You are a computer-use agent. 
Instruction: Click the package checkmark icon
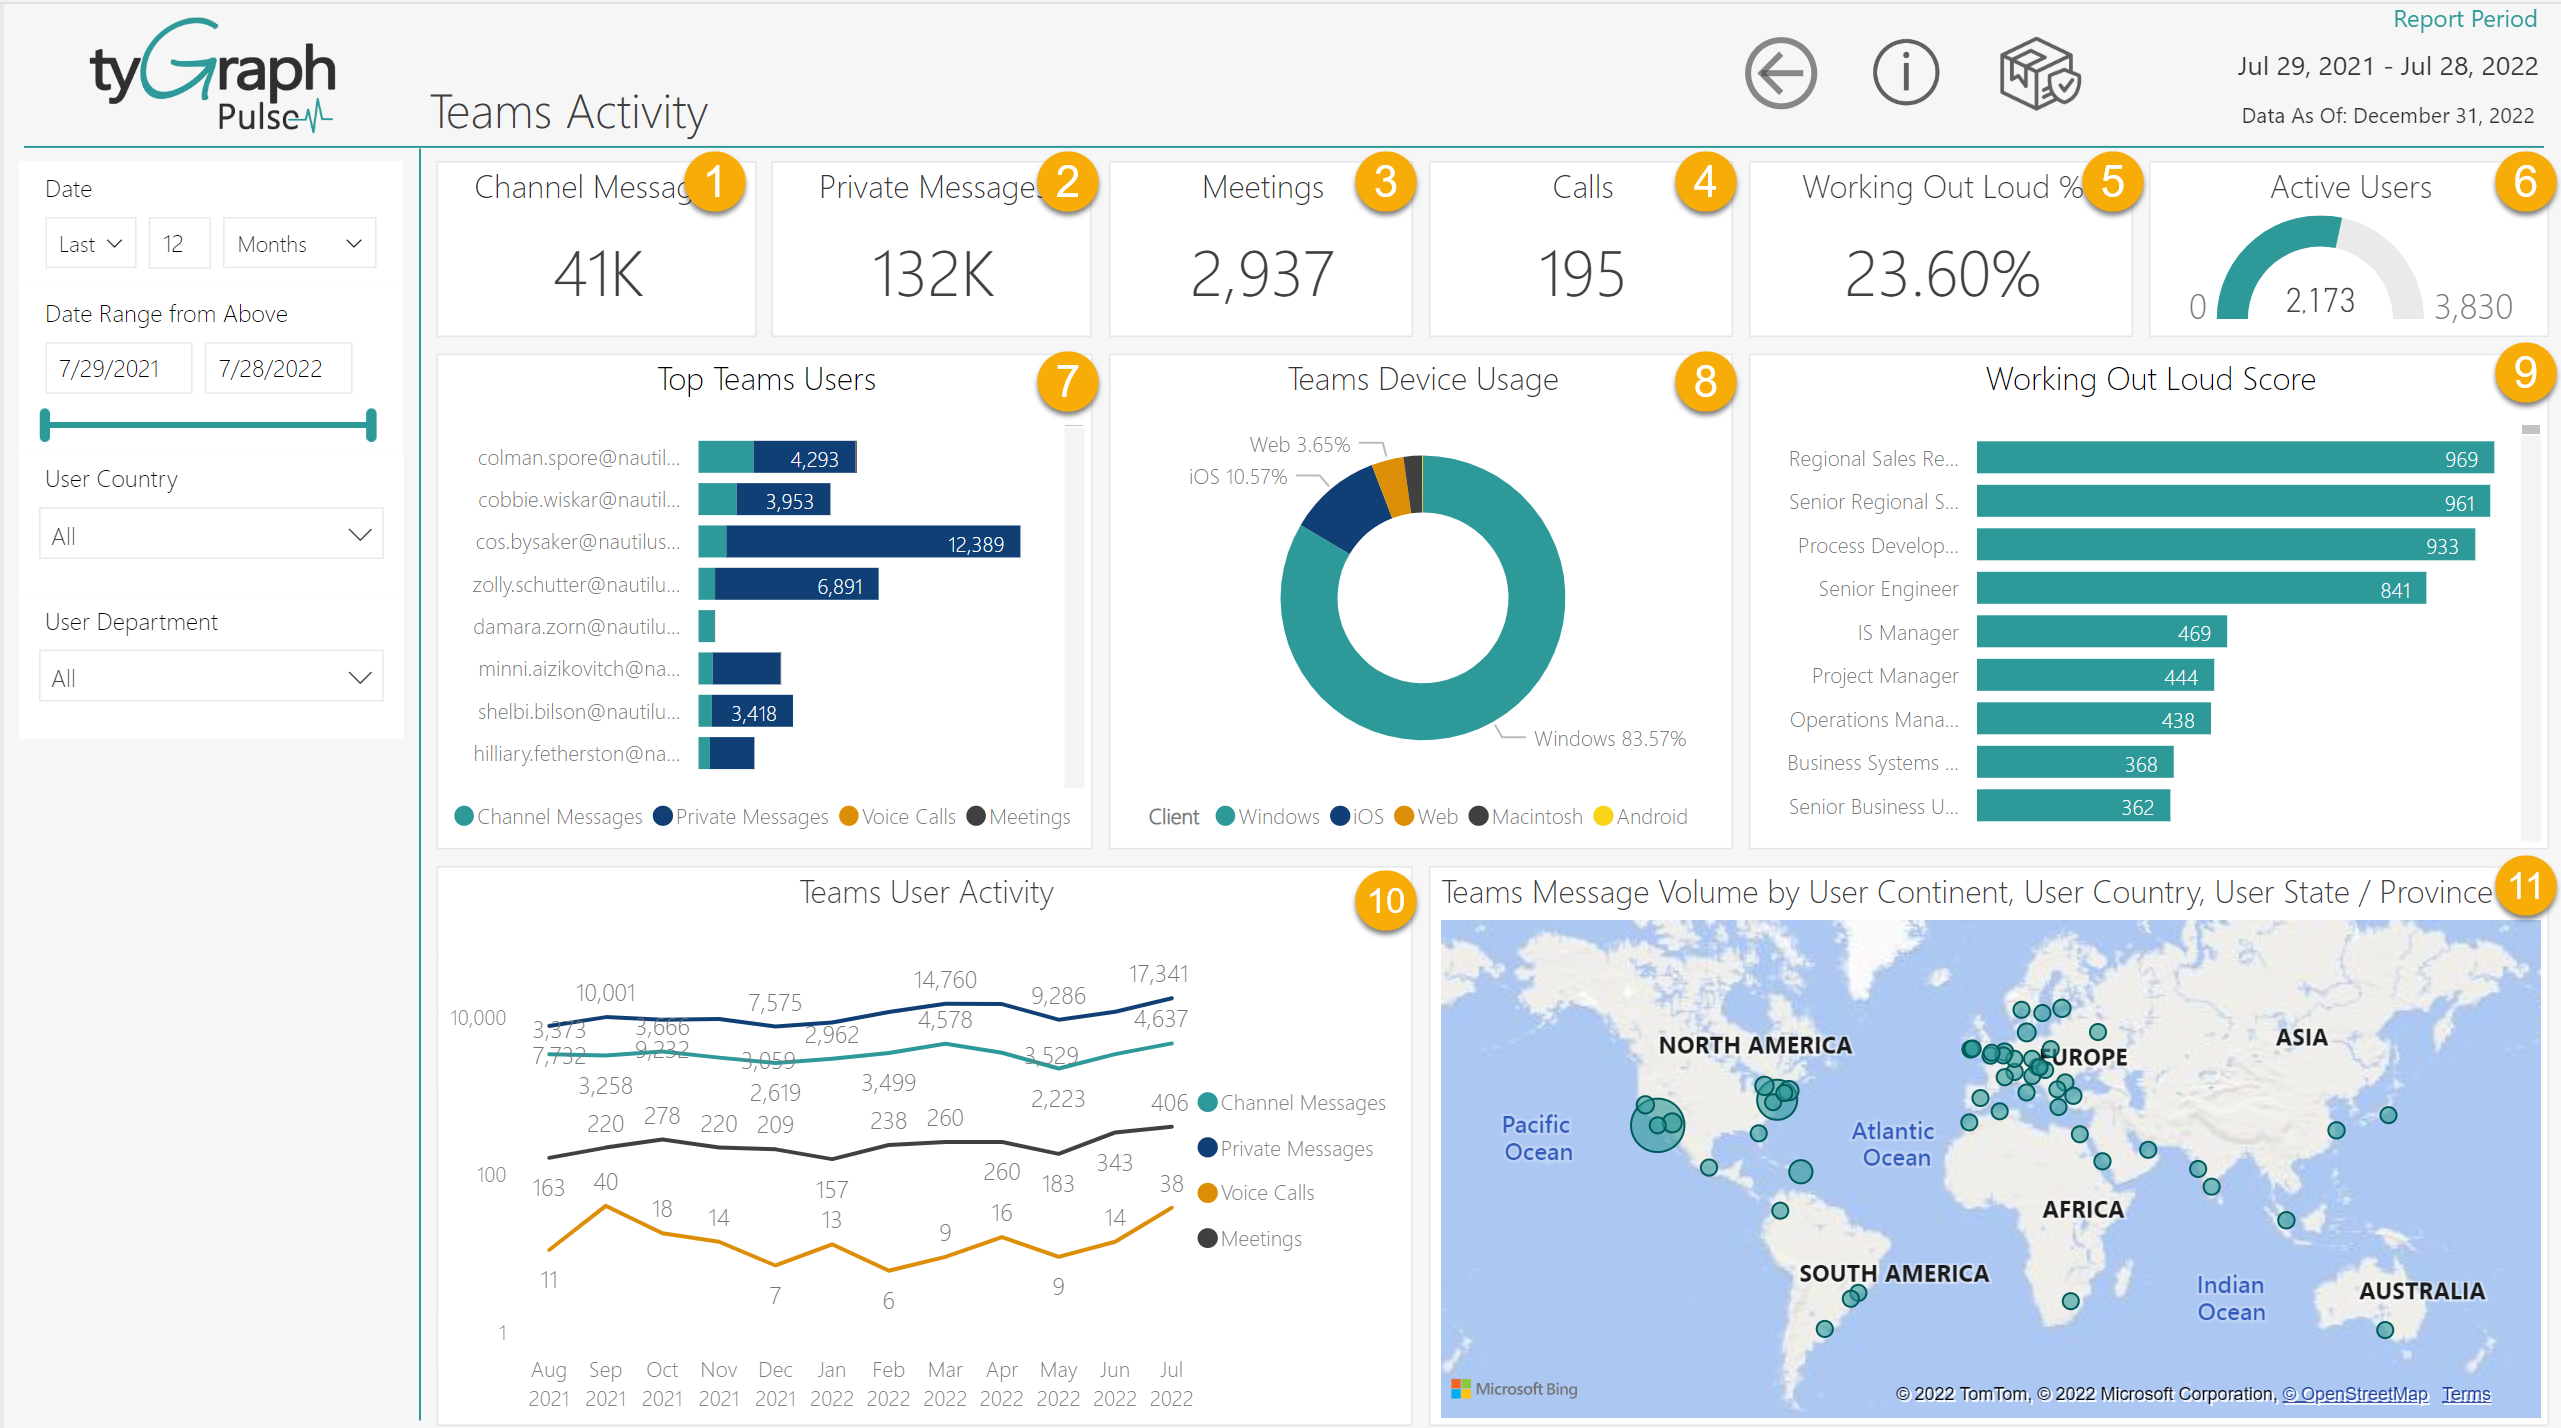point(2039,73)
